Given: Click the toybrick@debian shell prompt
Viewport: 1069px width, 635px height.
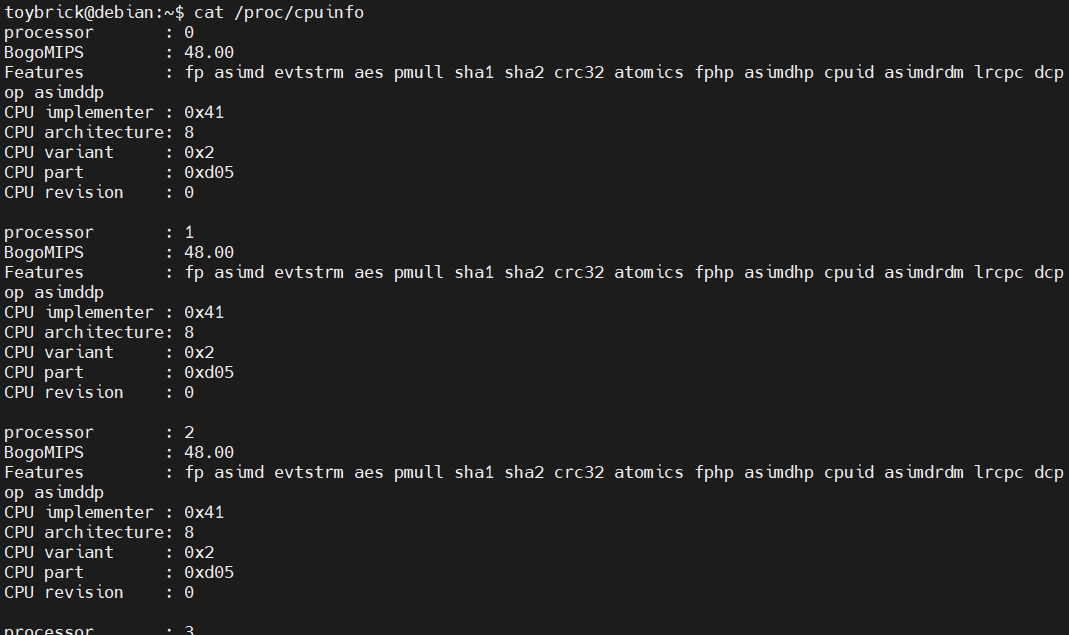Looking at the screenshot, I should 94,13.
